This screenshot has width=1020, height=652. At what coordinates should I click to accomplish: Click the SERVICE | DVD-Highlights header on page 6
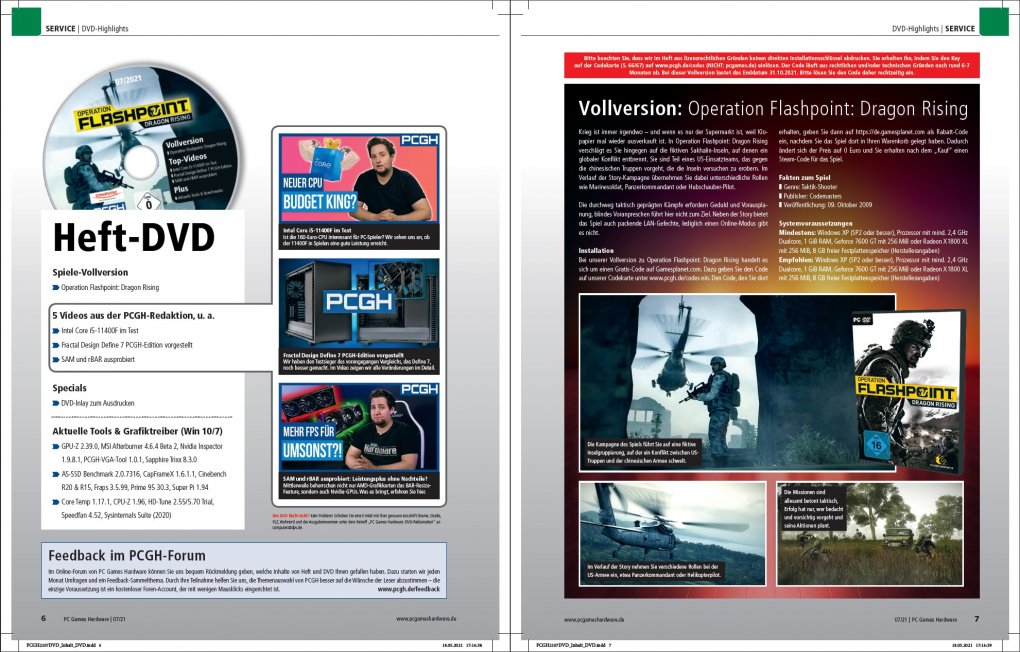click(x=87, y=29)
